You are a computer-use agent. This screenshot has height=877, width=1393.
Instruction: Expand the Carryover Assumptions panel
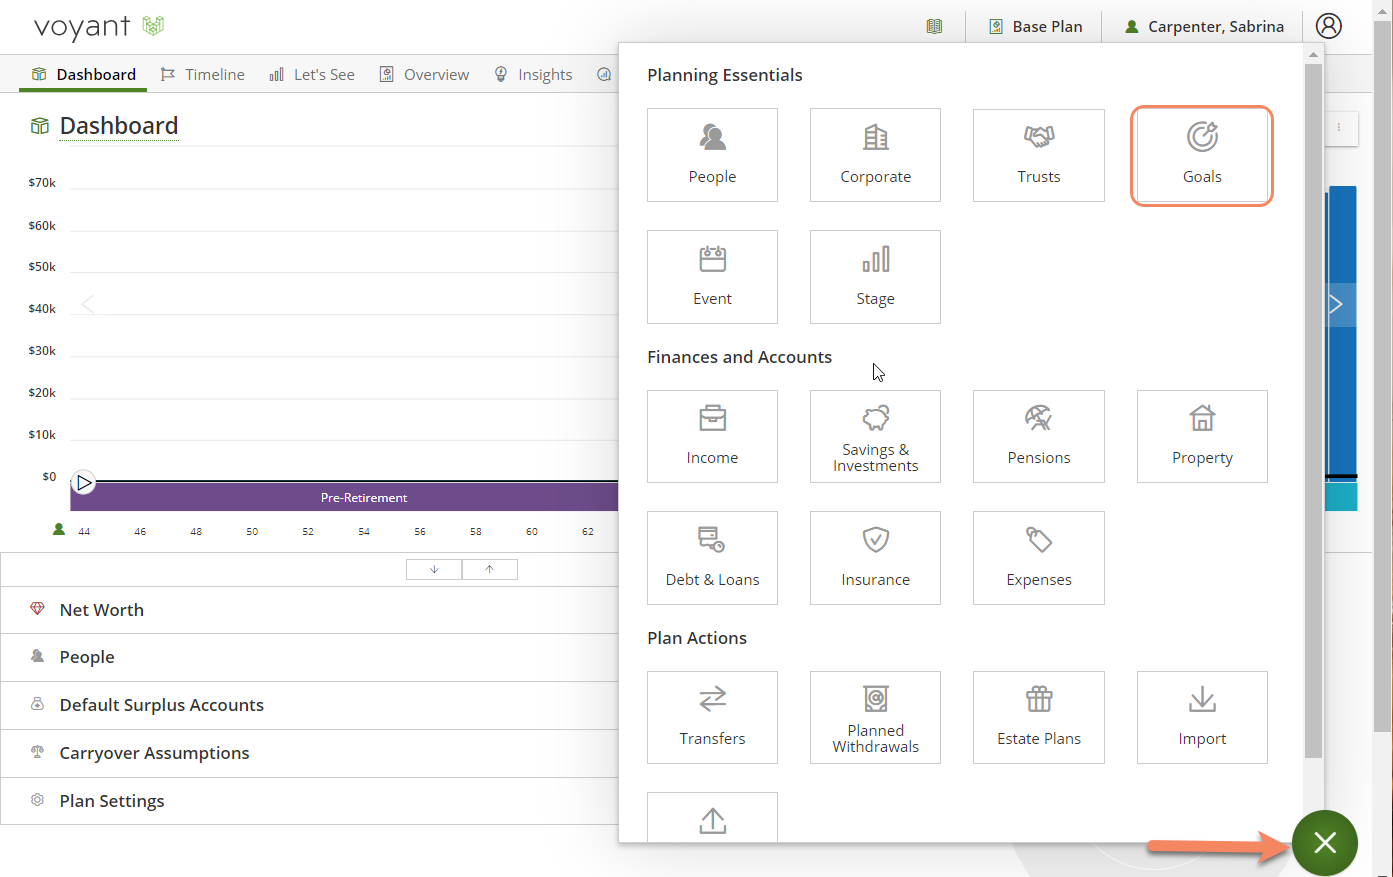click(154, 753)
